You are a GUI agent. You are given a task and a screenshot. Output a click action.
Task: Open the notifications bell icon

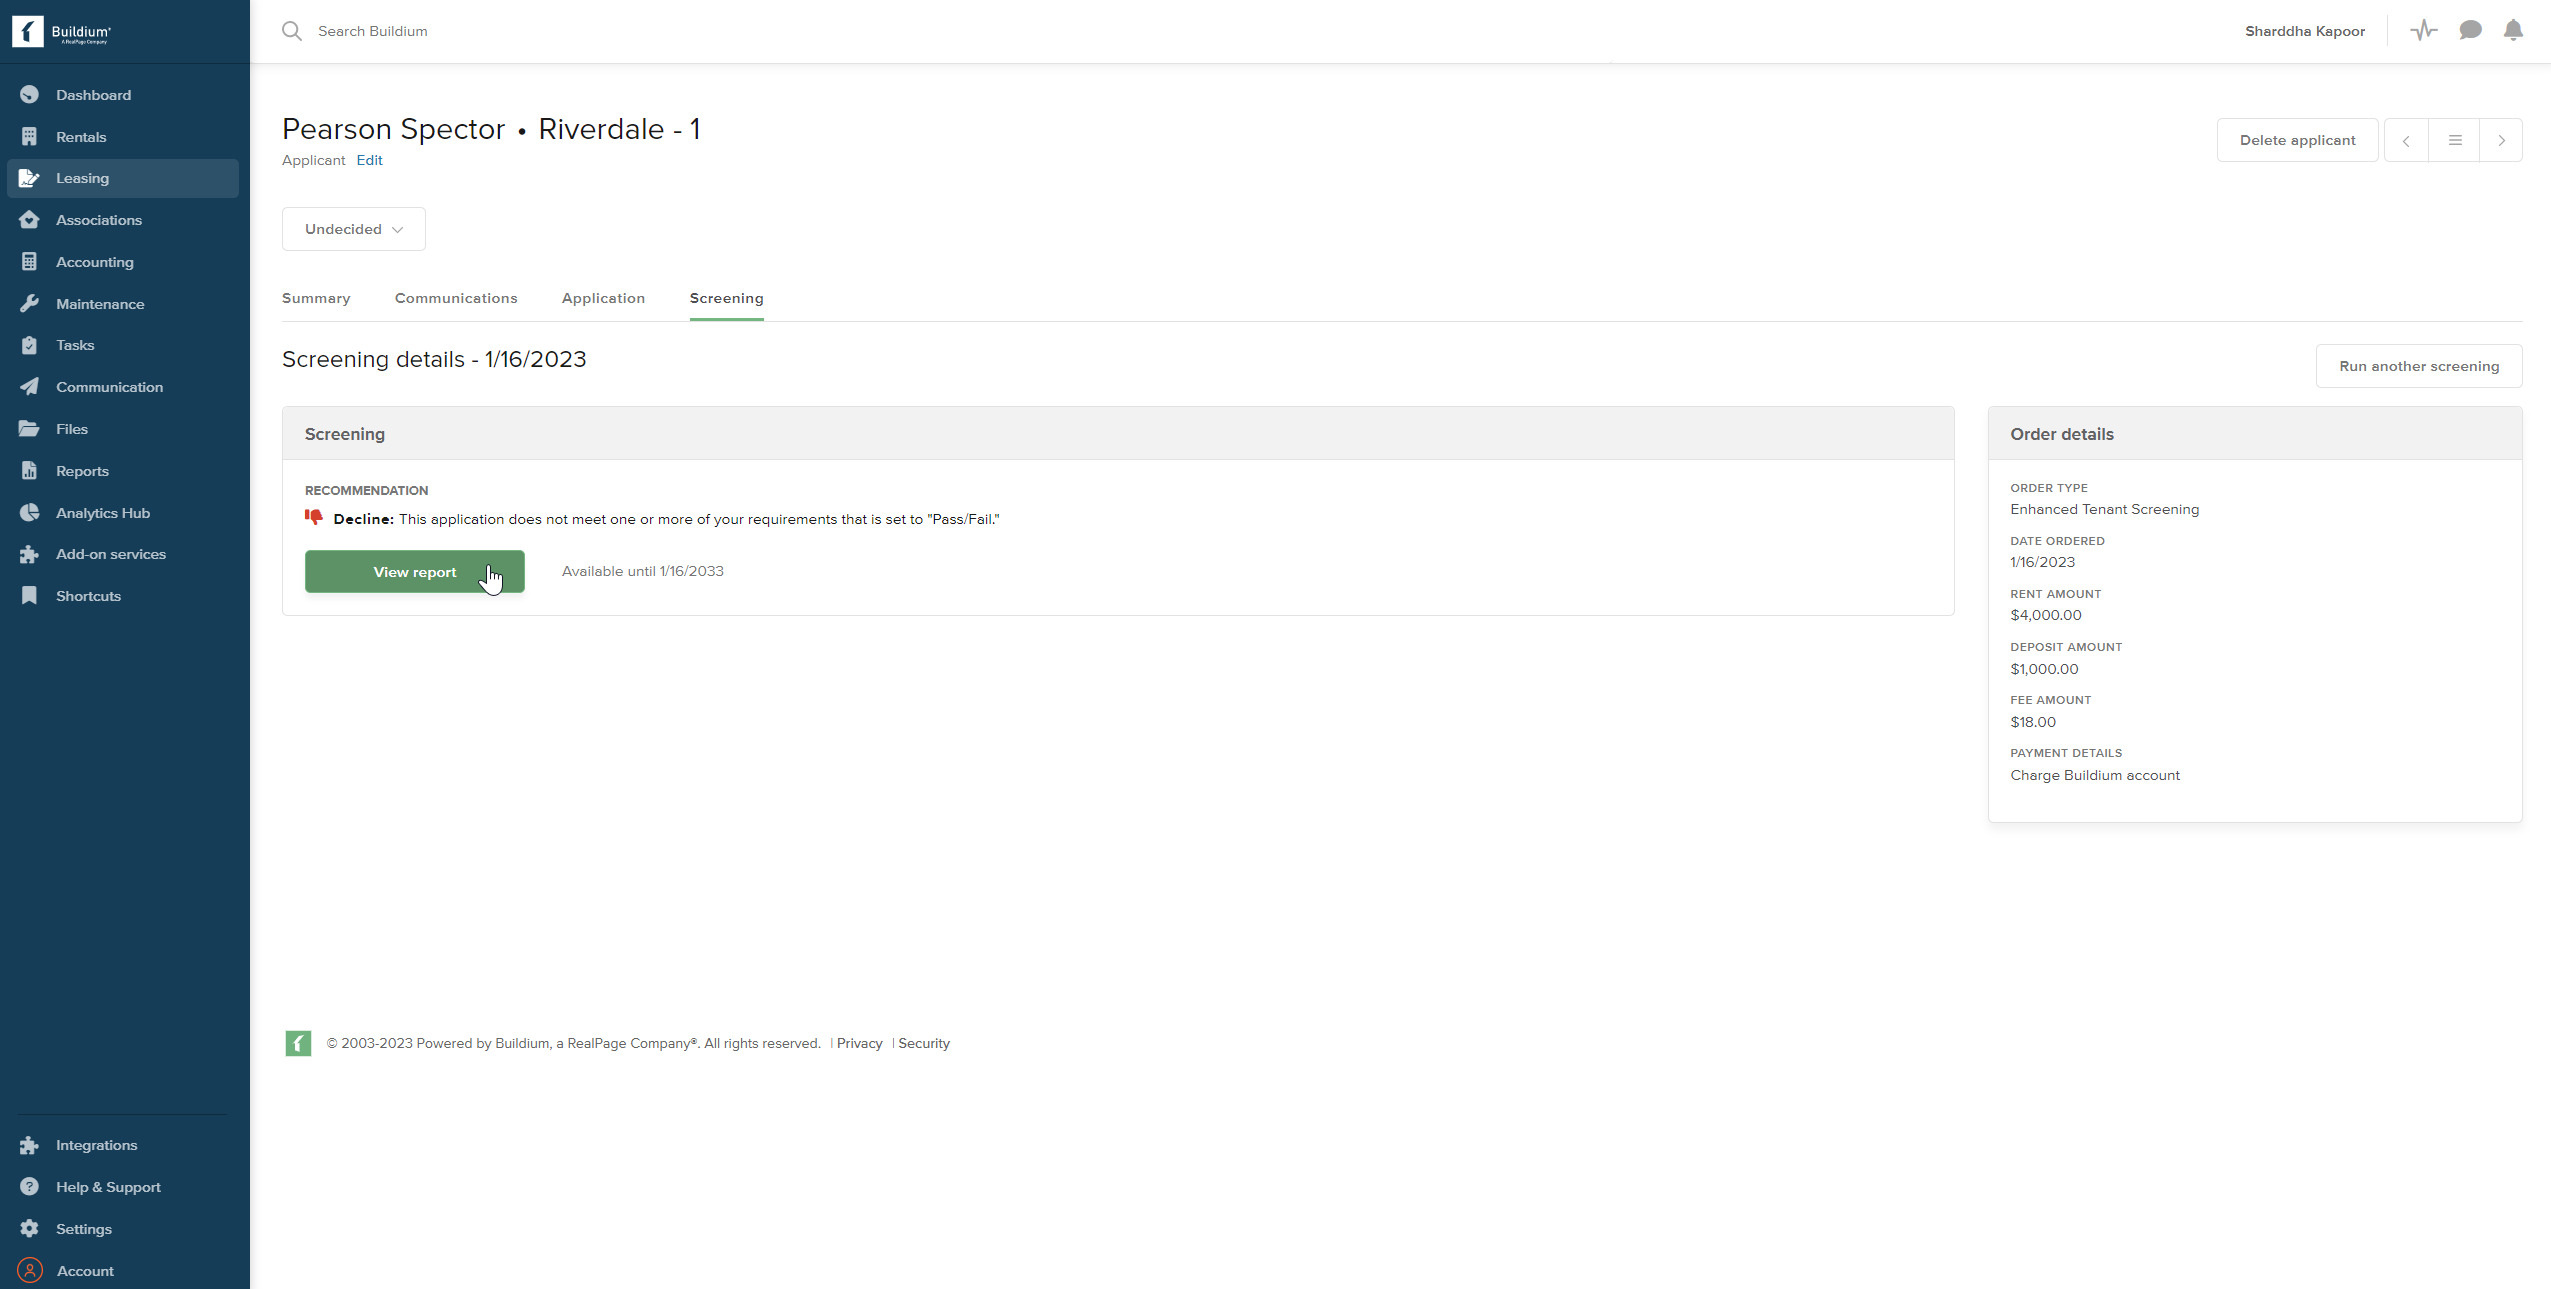[2513, 31]
